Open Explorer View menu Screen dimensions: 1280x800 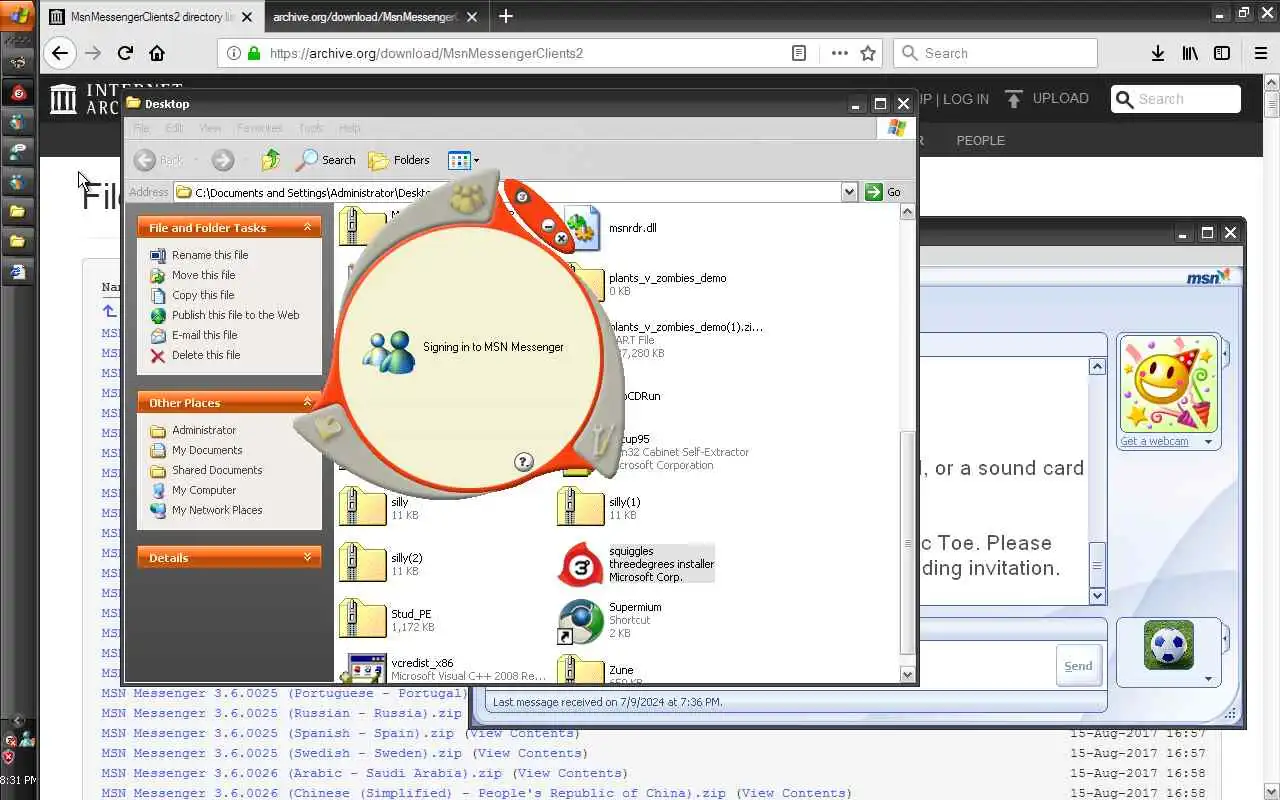point(210,128)
